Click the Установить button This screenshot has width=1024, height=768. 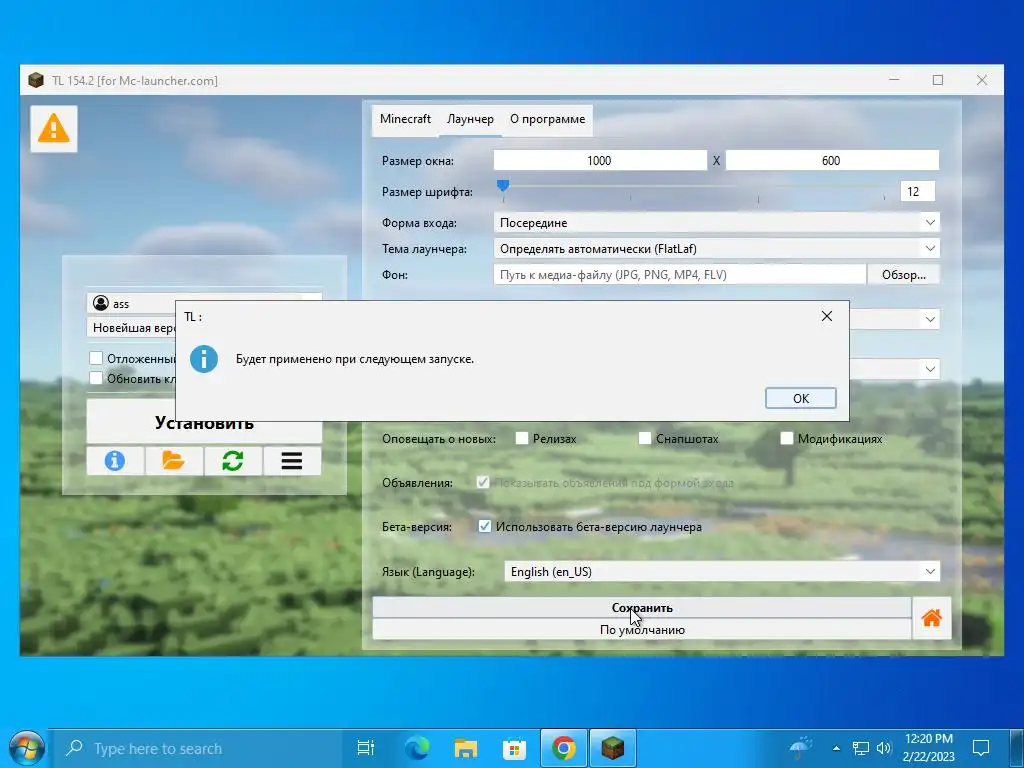click(204, 423)
